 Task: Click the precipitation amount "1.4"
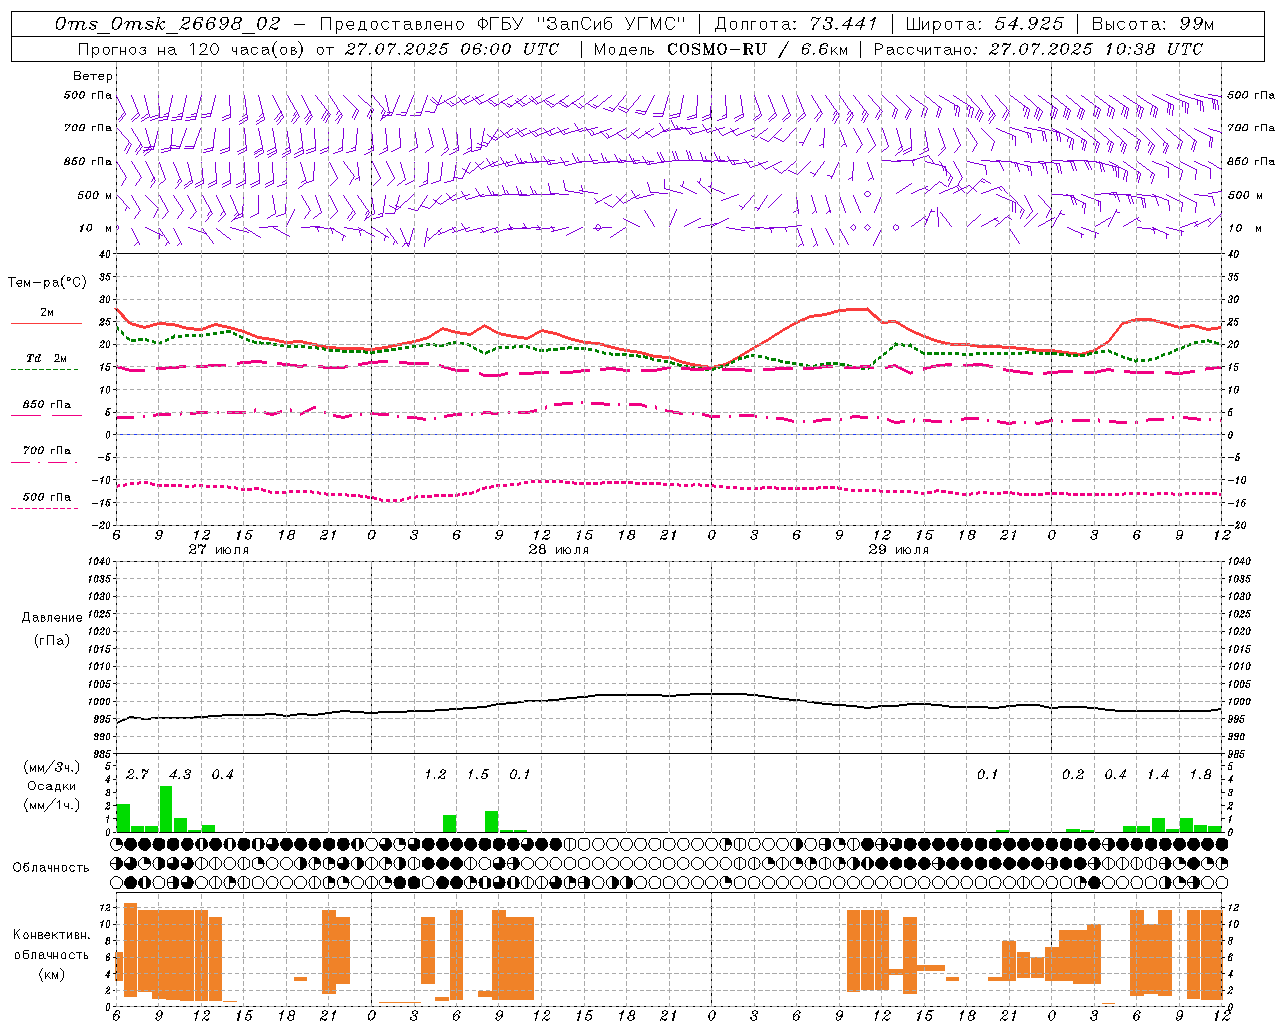click(1158, 774)
